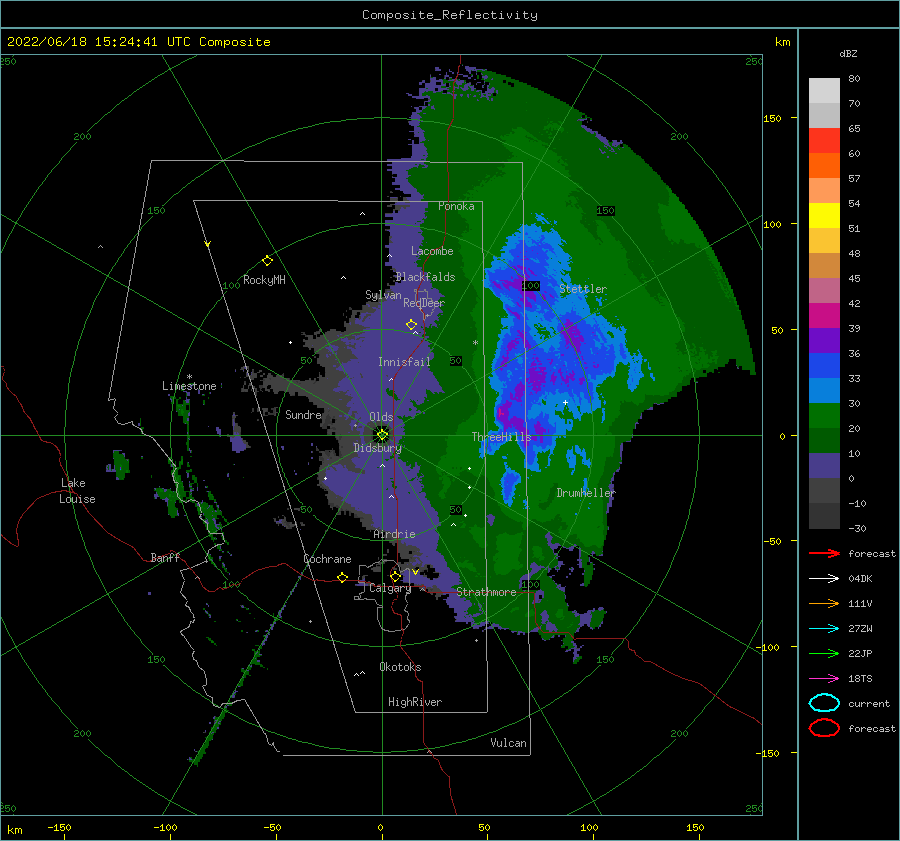The height and width of the screenshot is (841, 900).
Task: Click the 04DK legend label
Action: (x=860, y=579)
